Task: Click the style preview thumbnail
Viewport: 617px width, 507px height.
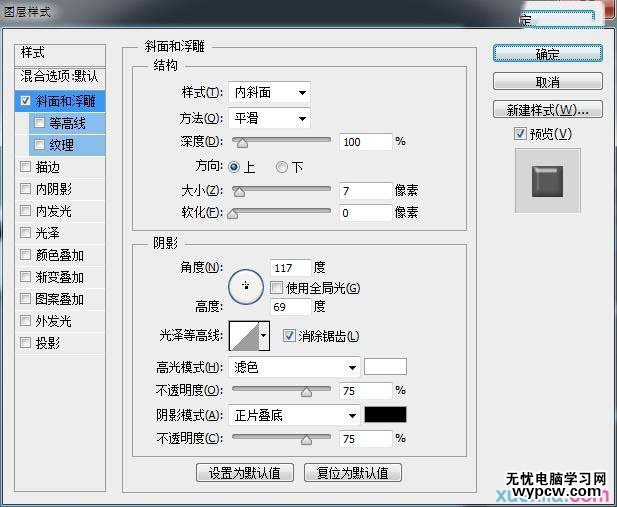Action: click(547, 181)
